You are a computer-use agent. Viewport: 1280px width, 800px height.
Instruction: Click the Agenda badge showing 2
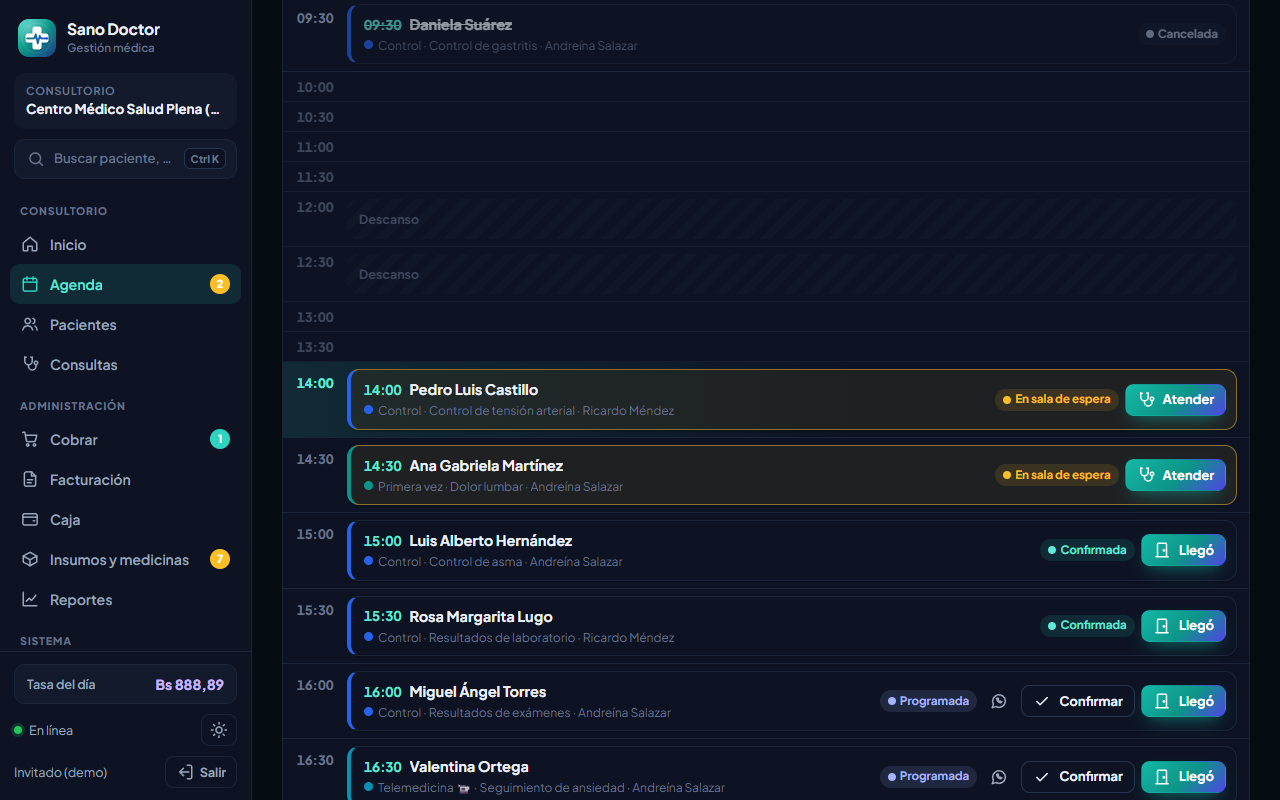[220, 285]
